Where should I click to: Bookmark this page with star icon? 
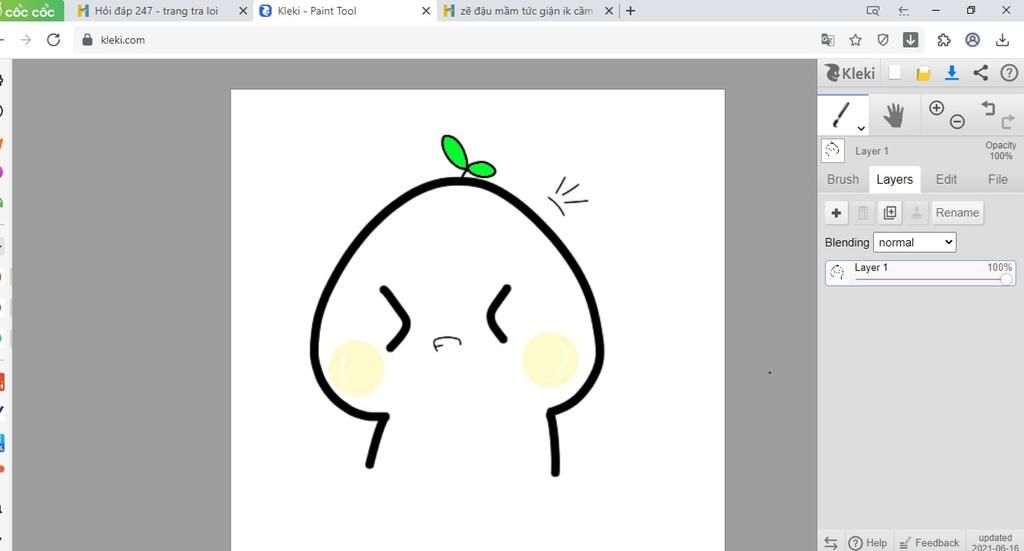pyautogui.click(x=856, y=40)
